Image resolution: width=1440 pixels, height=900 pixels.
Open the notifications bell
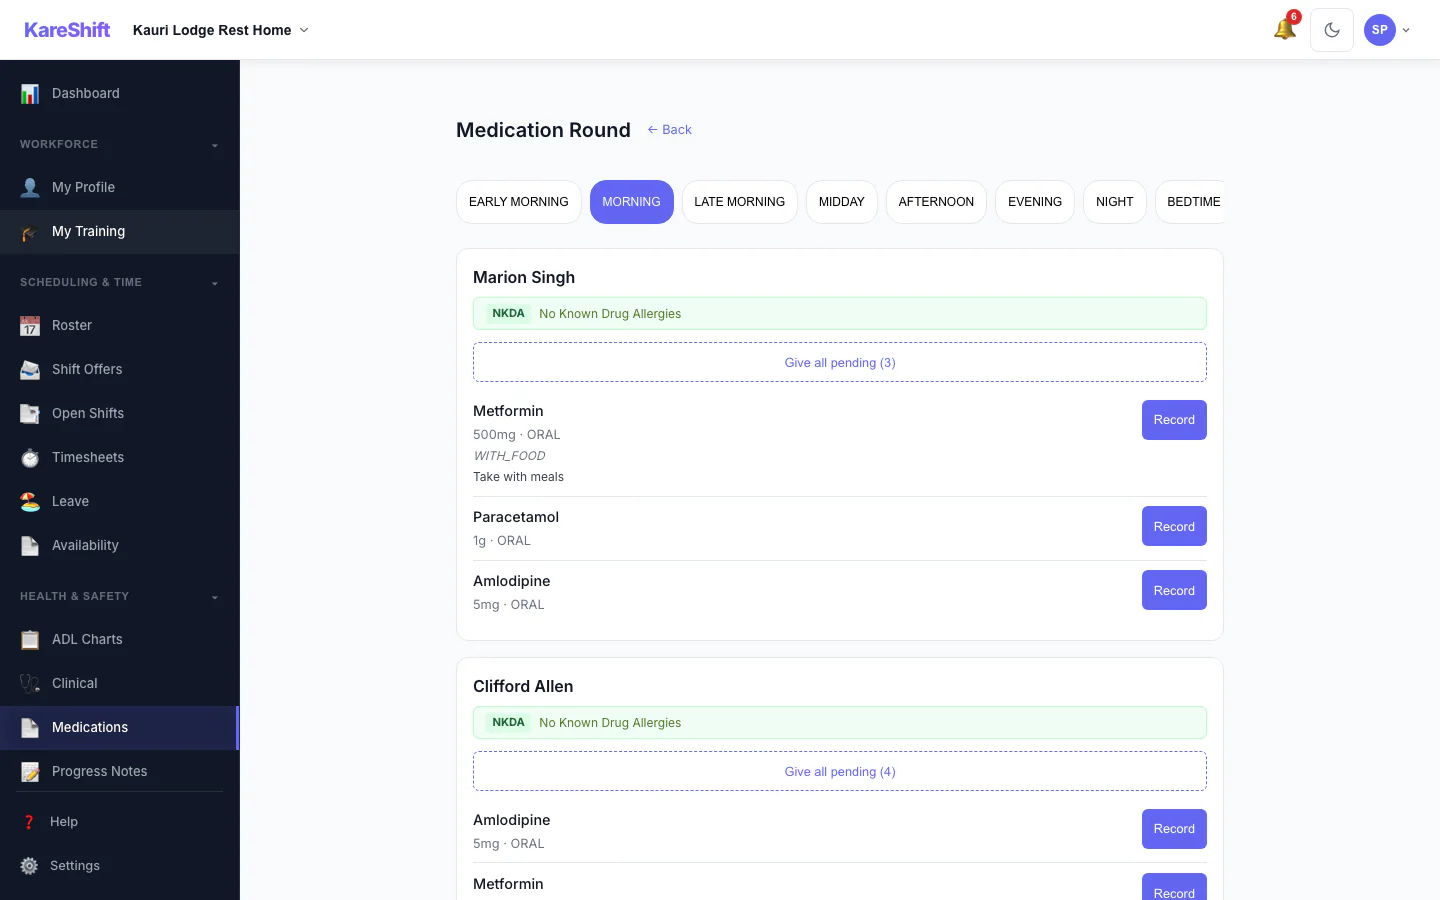pos(1285,30)
